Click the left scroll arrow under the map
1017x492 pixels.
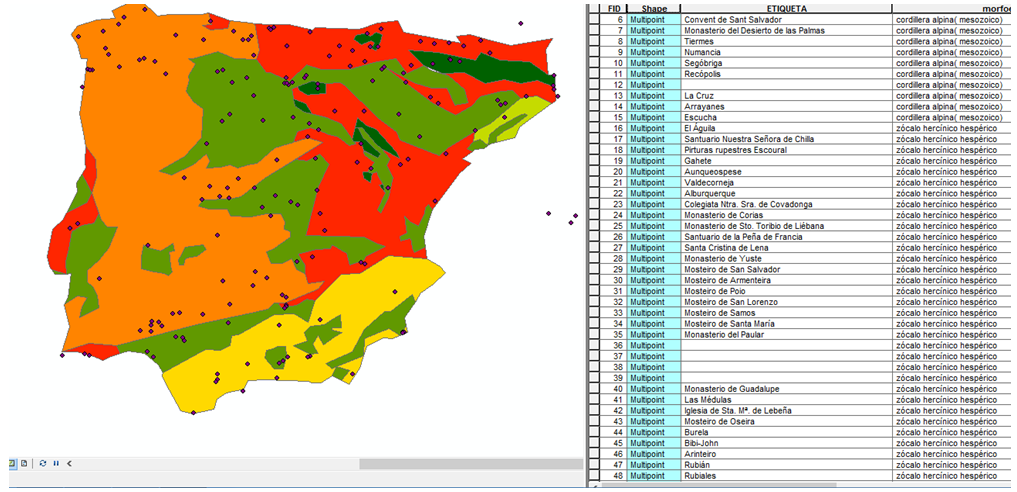pos(69,464)
